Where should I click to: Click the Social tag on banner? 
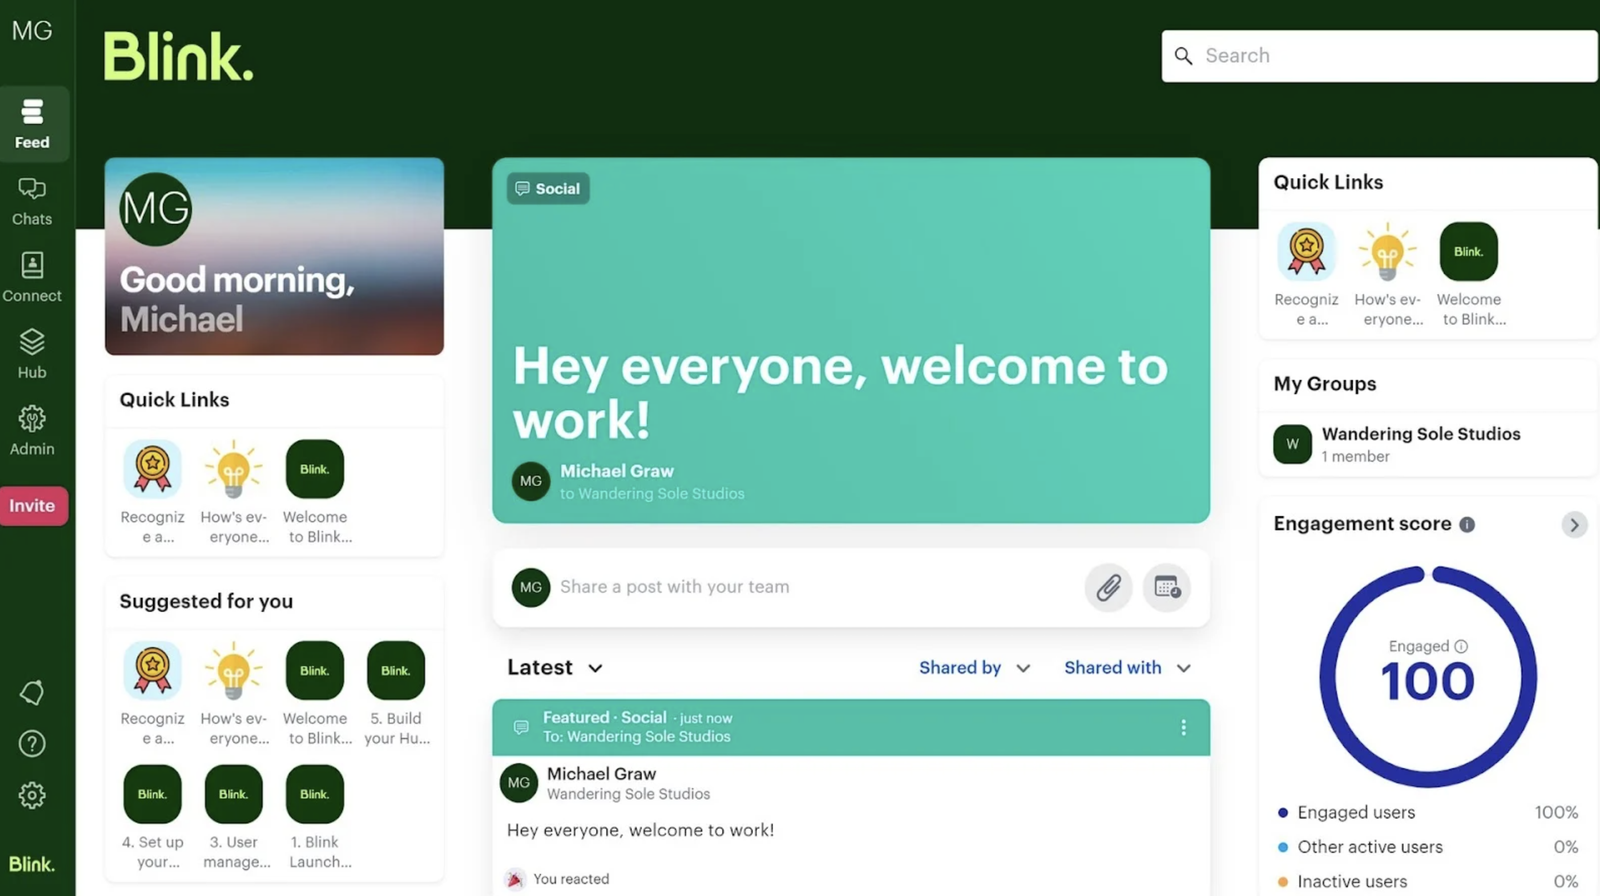tap(548, 189)
